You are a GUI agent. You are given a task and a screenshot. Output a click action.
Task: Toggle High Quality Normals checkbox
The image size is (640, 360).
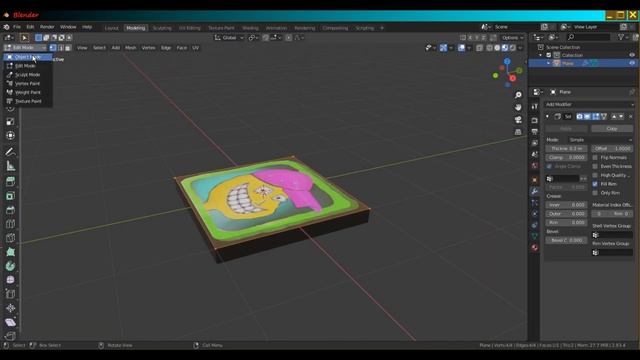point(595,176)
